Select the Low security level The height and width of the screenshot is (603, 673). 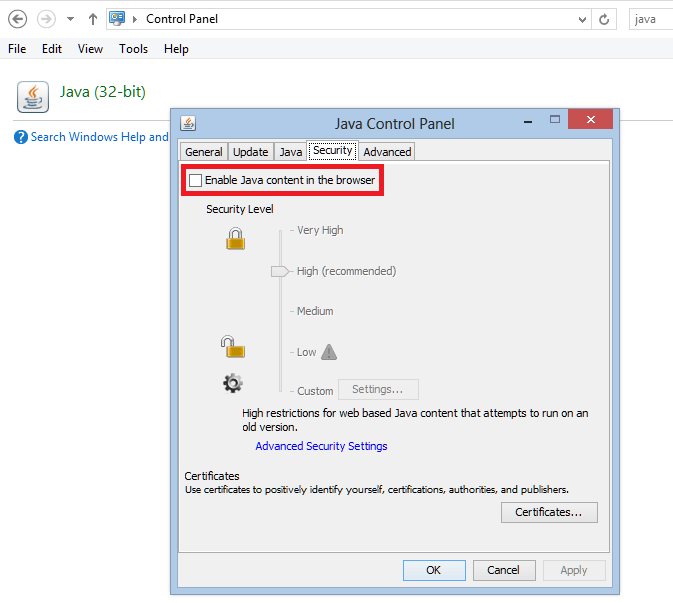[306, 352]
